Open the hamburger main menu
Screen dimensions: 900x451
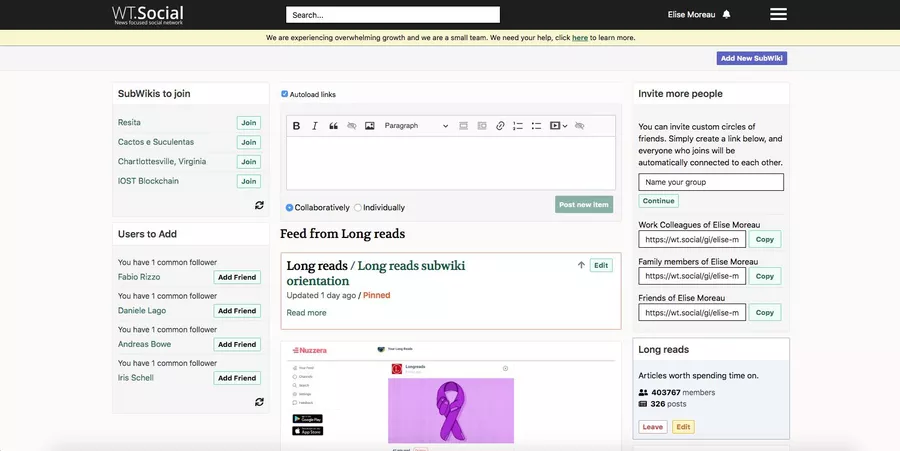point(778,14)
